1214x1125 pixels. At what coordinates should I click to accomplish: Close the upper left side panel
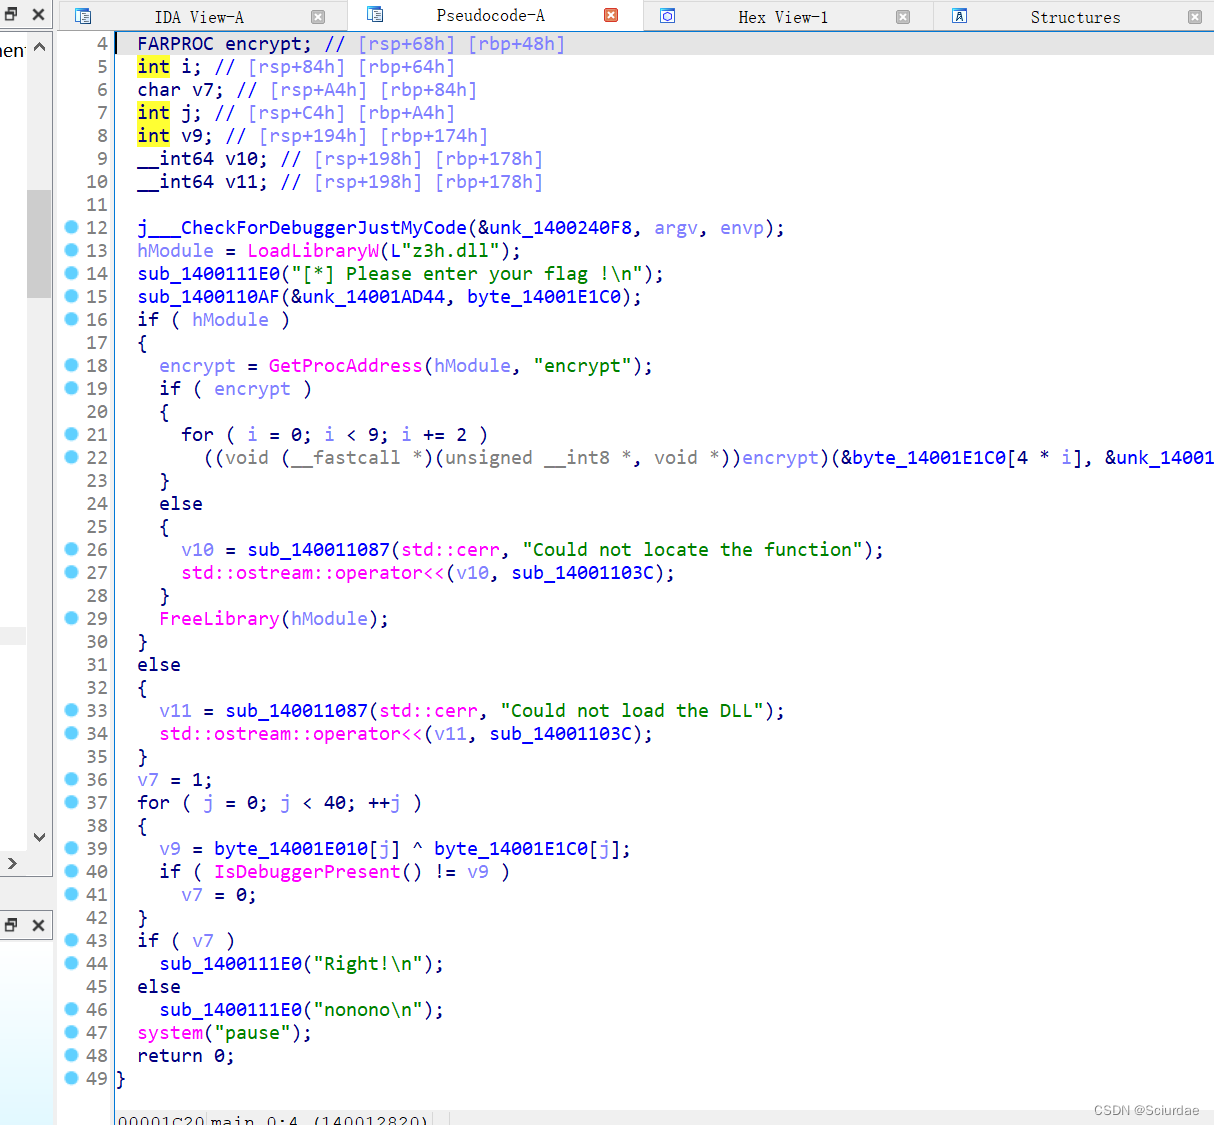(38, 15)
